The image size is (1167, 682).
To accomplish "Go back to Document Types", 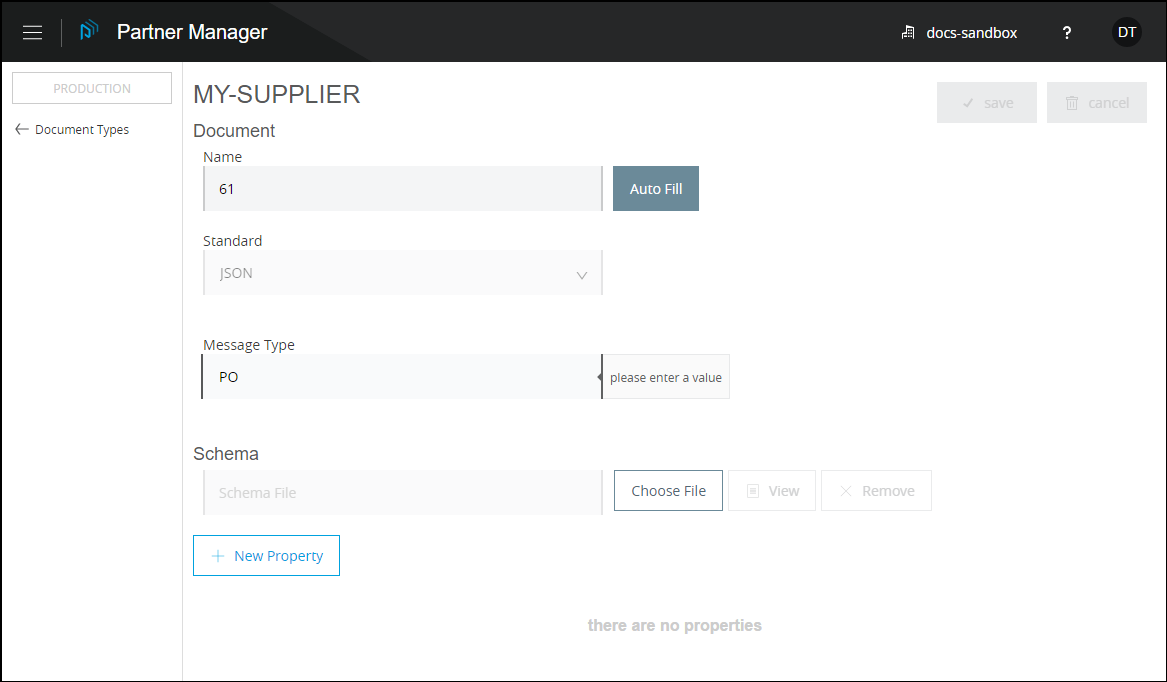I will click(81, 129).
